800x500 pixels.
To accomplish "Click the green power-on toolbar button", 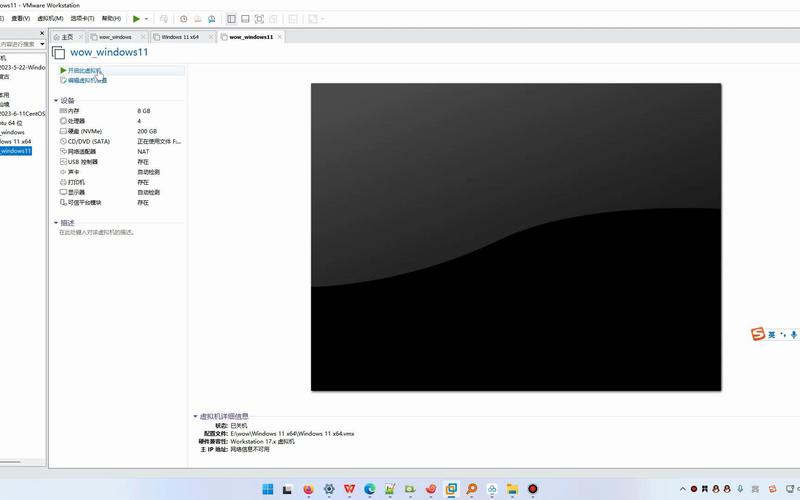I will click(x=136, y=19).
